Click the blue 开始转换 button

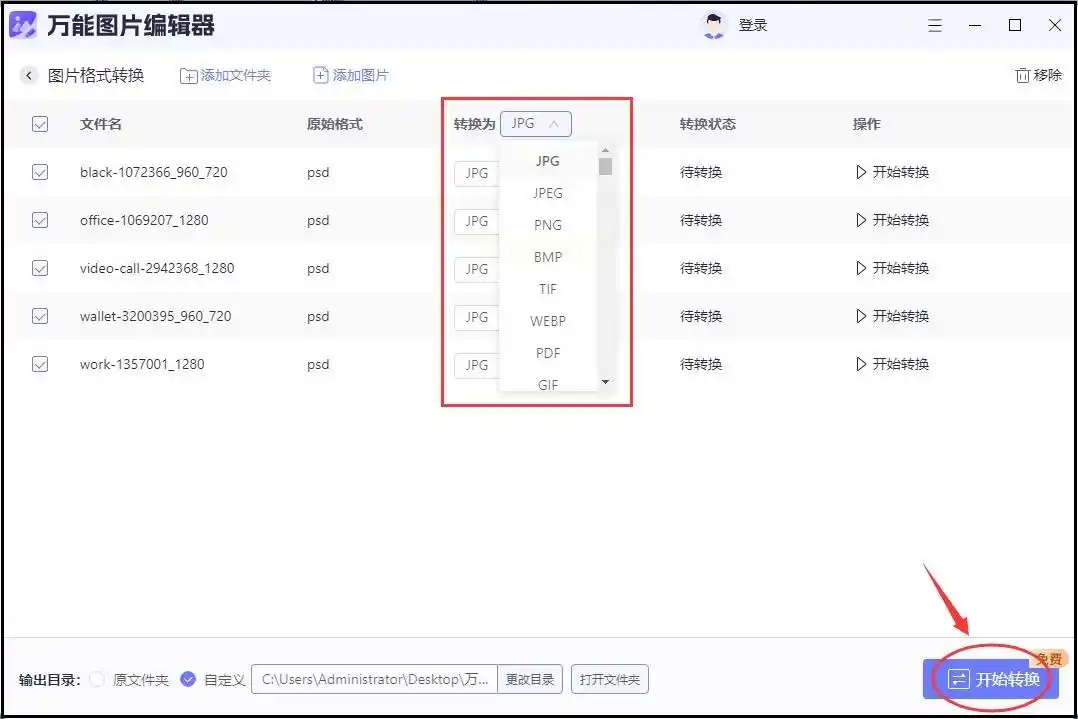991,679
